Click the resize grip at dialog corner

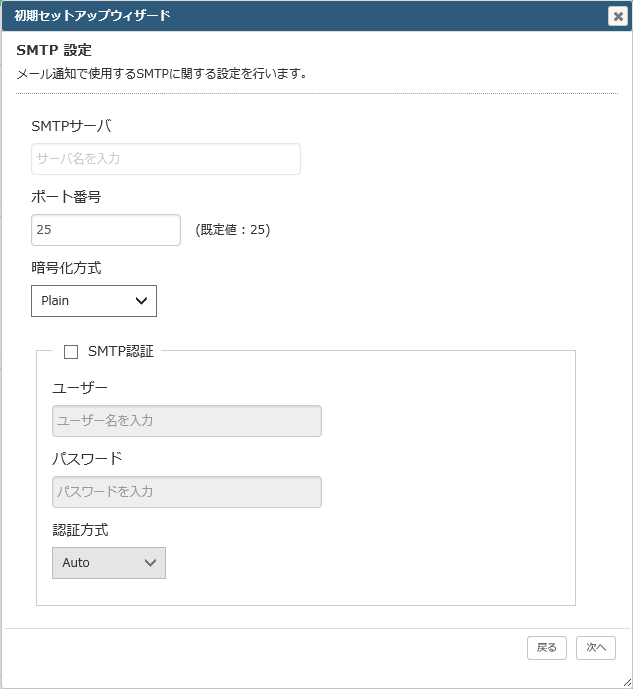627,683
